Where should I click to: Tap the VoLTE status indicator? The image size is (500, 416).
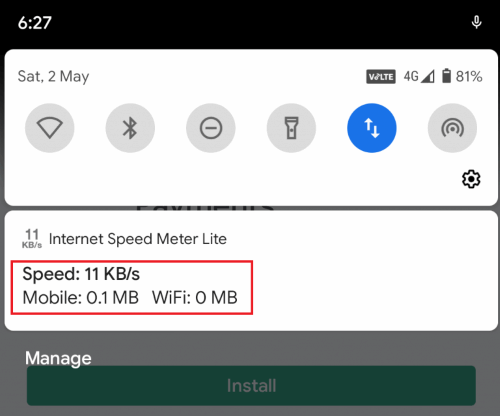(381, 77)
